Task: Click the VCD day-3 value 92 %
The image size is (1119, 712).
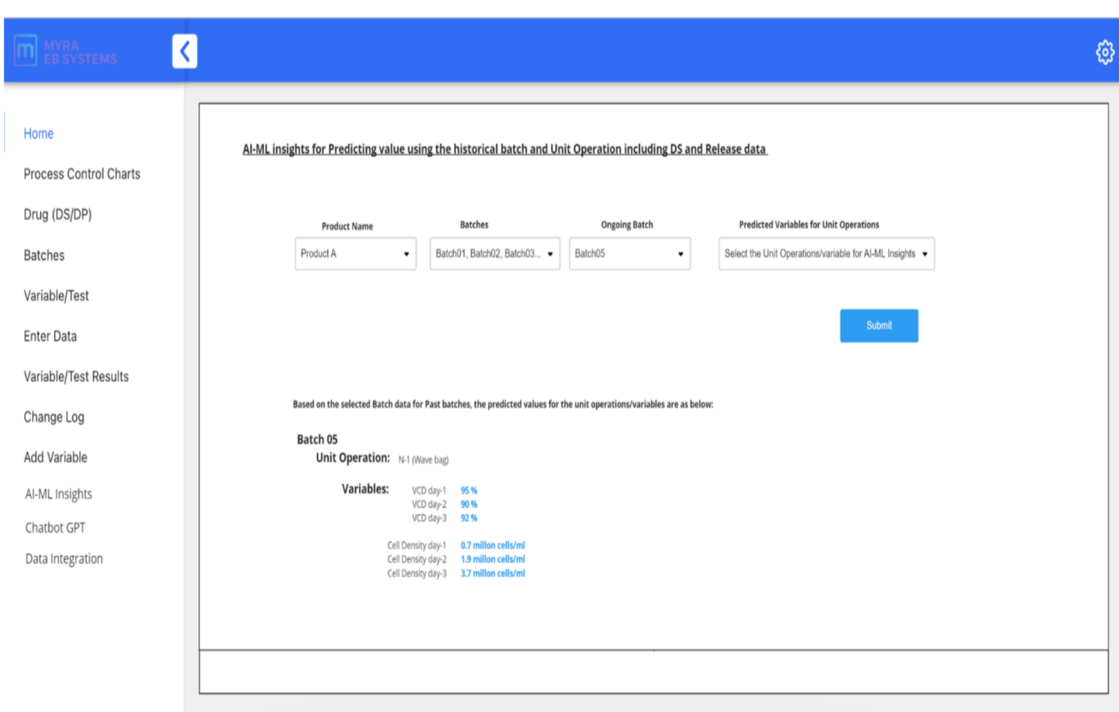Action: (x=469, y=518)
